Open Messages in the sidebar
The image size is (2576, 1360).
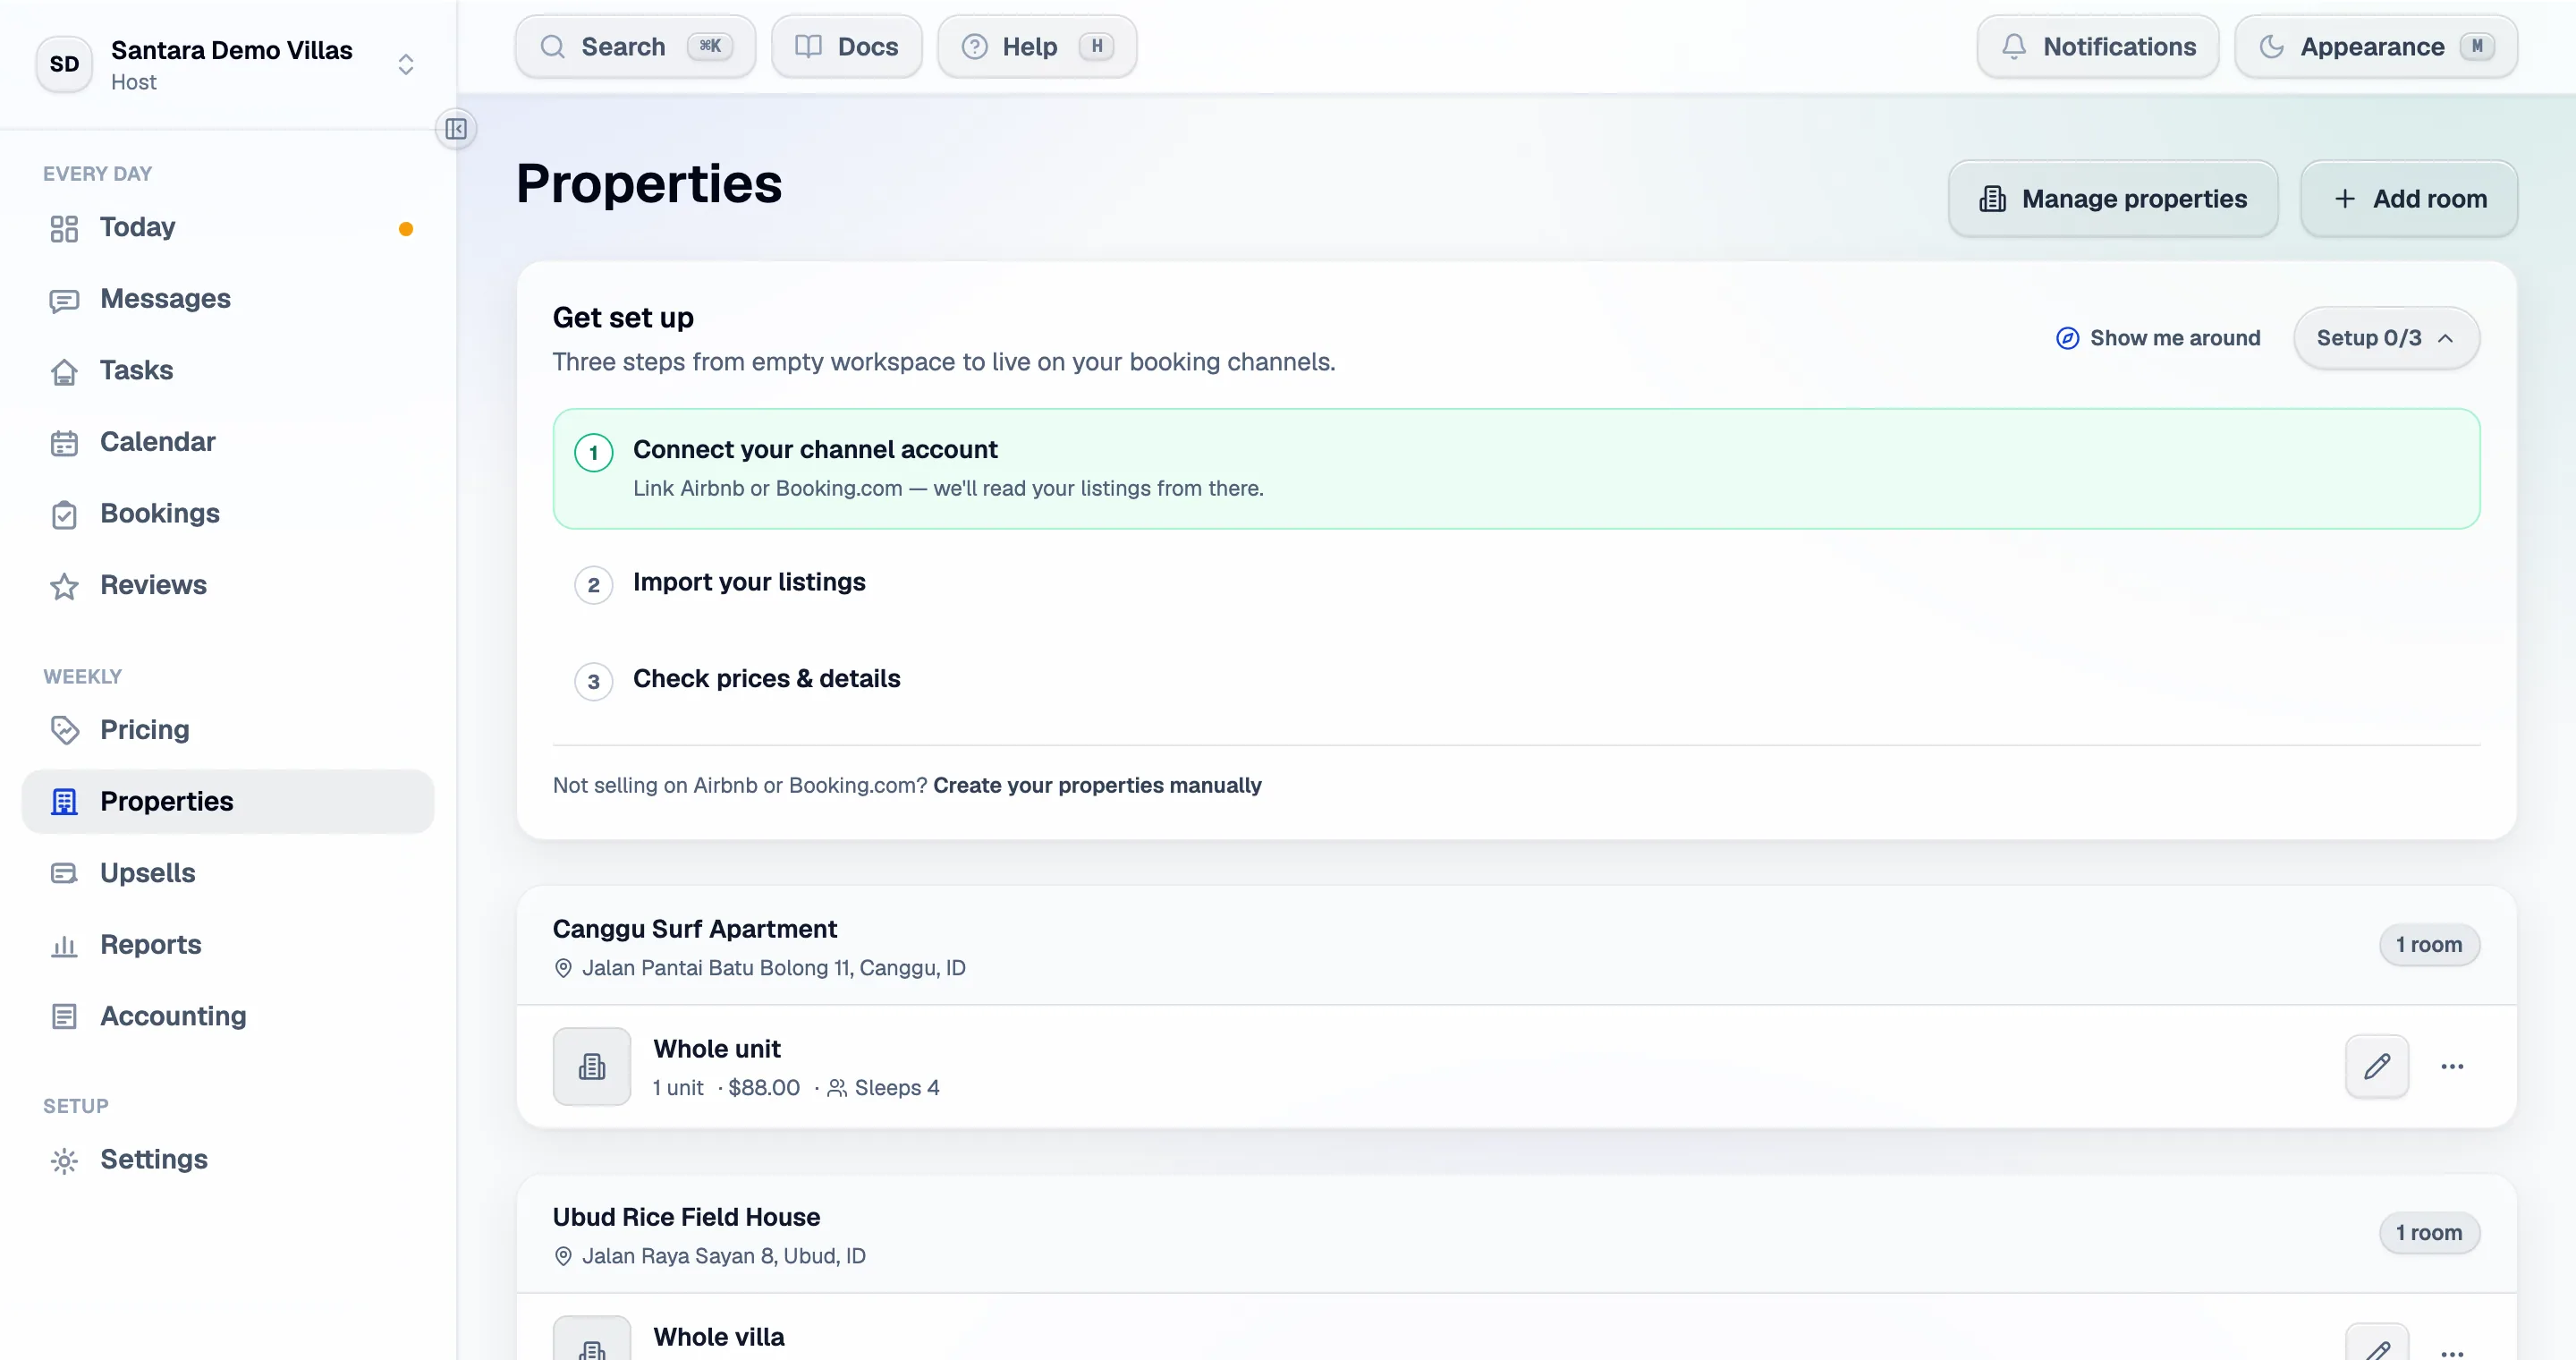(x=228, y=299)
